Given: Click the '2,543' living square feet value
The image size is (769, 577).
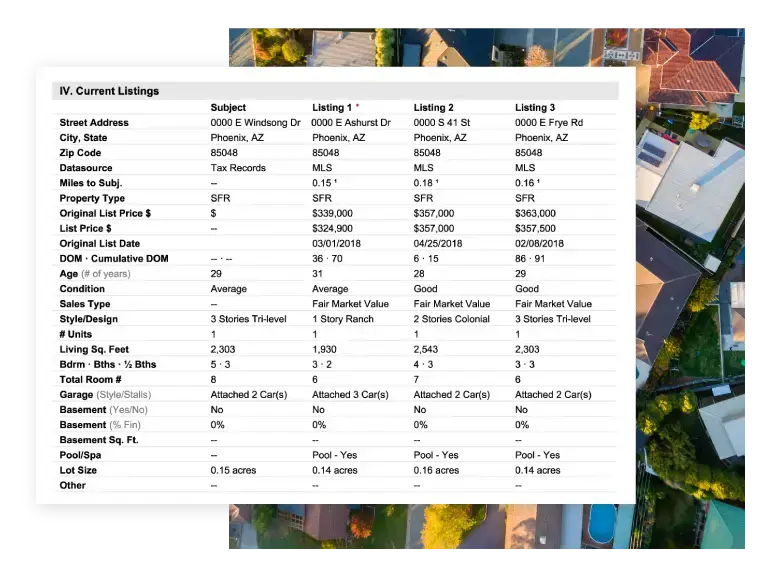Looking at the screenshot, I should tap(426, 350).
